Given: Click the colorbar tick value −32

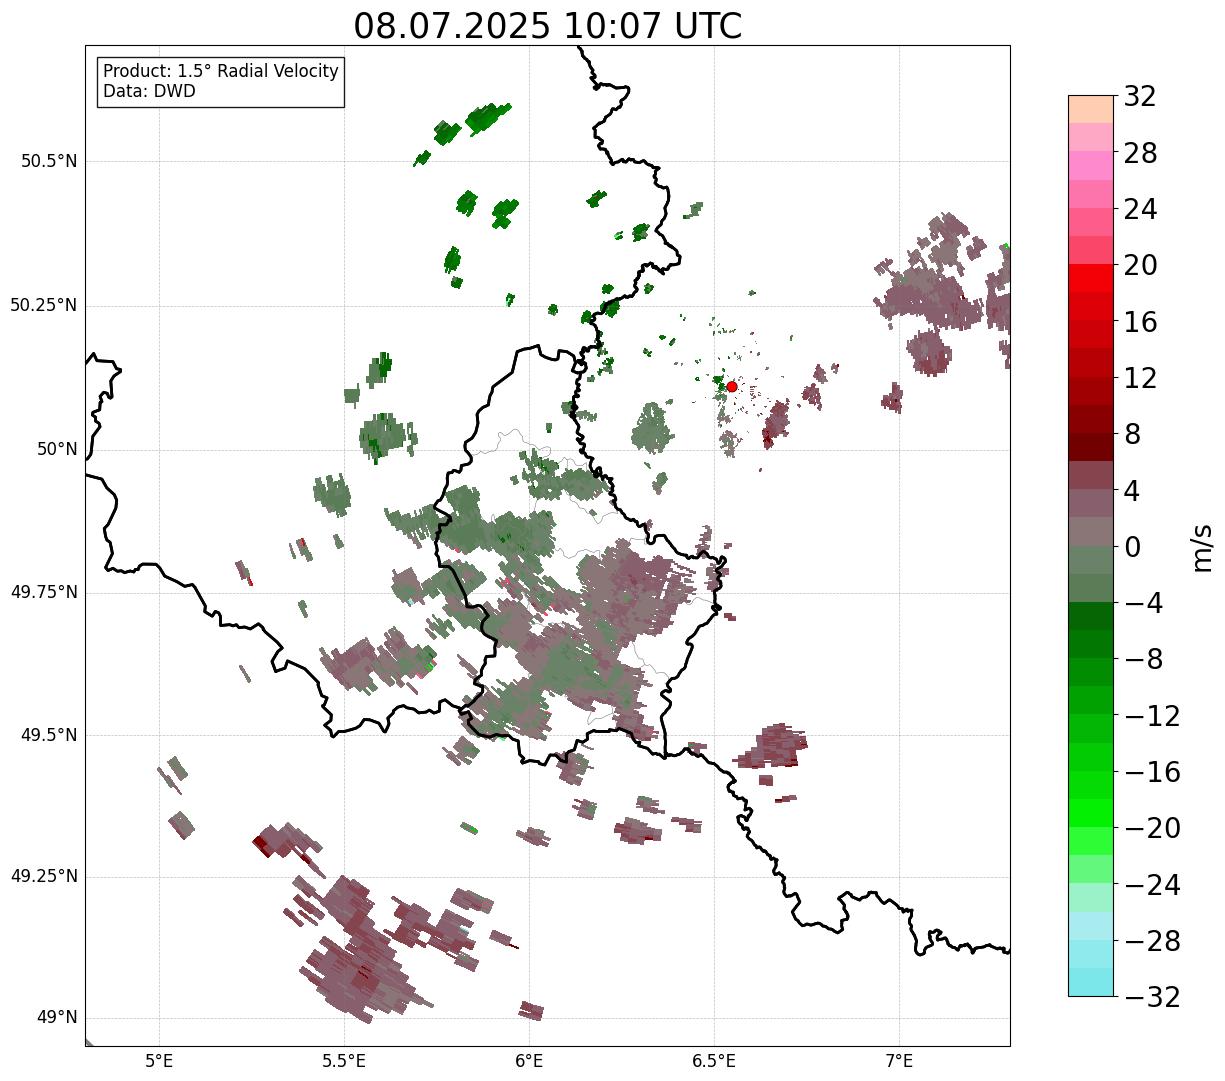Looking at the screenshot, I should click(x=1151, y=997).
